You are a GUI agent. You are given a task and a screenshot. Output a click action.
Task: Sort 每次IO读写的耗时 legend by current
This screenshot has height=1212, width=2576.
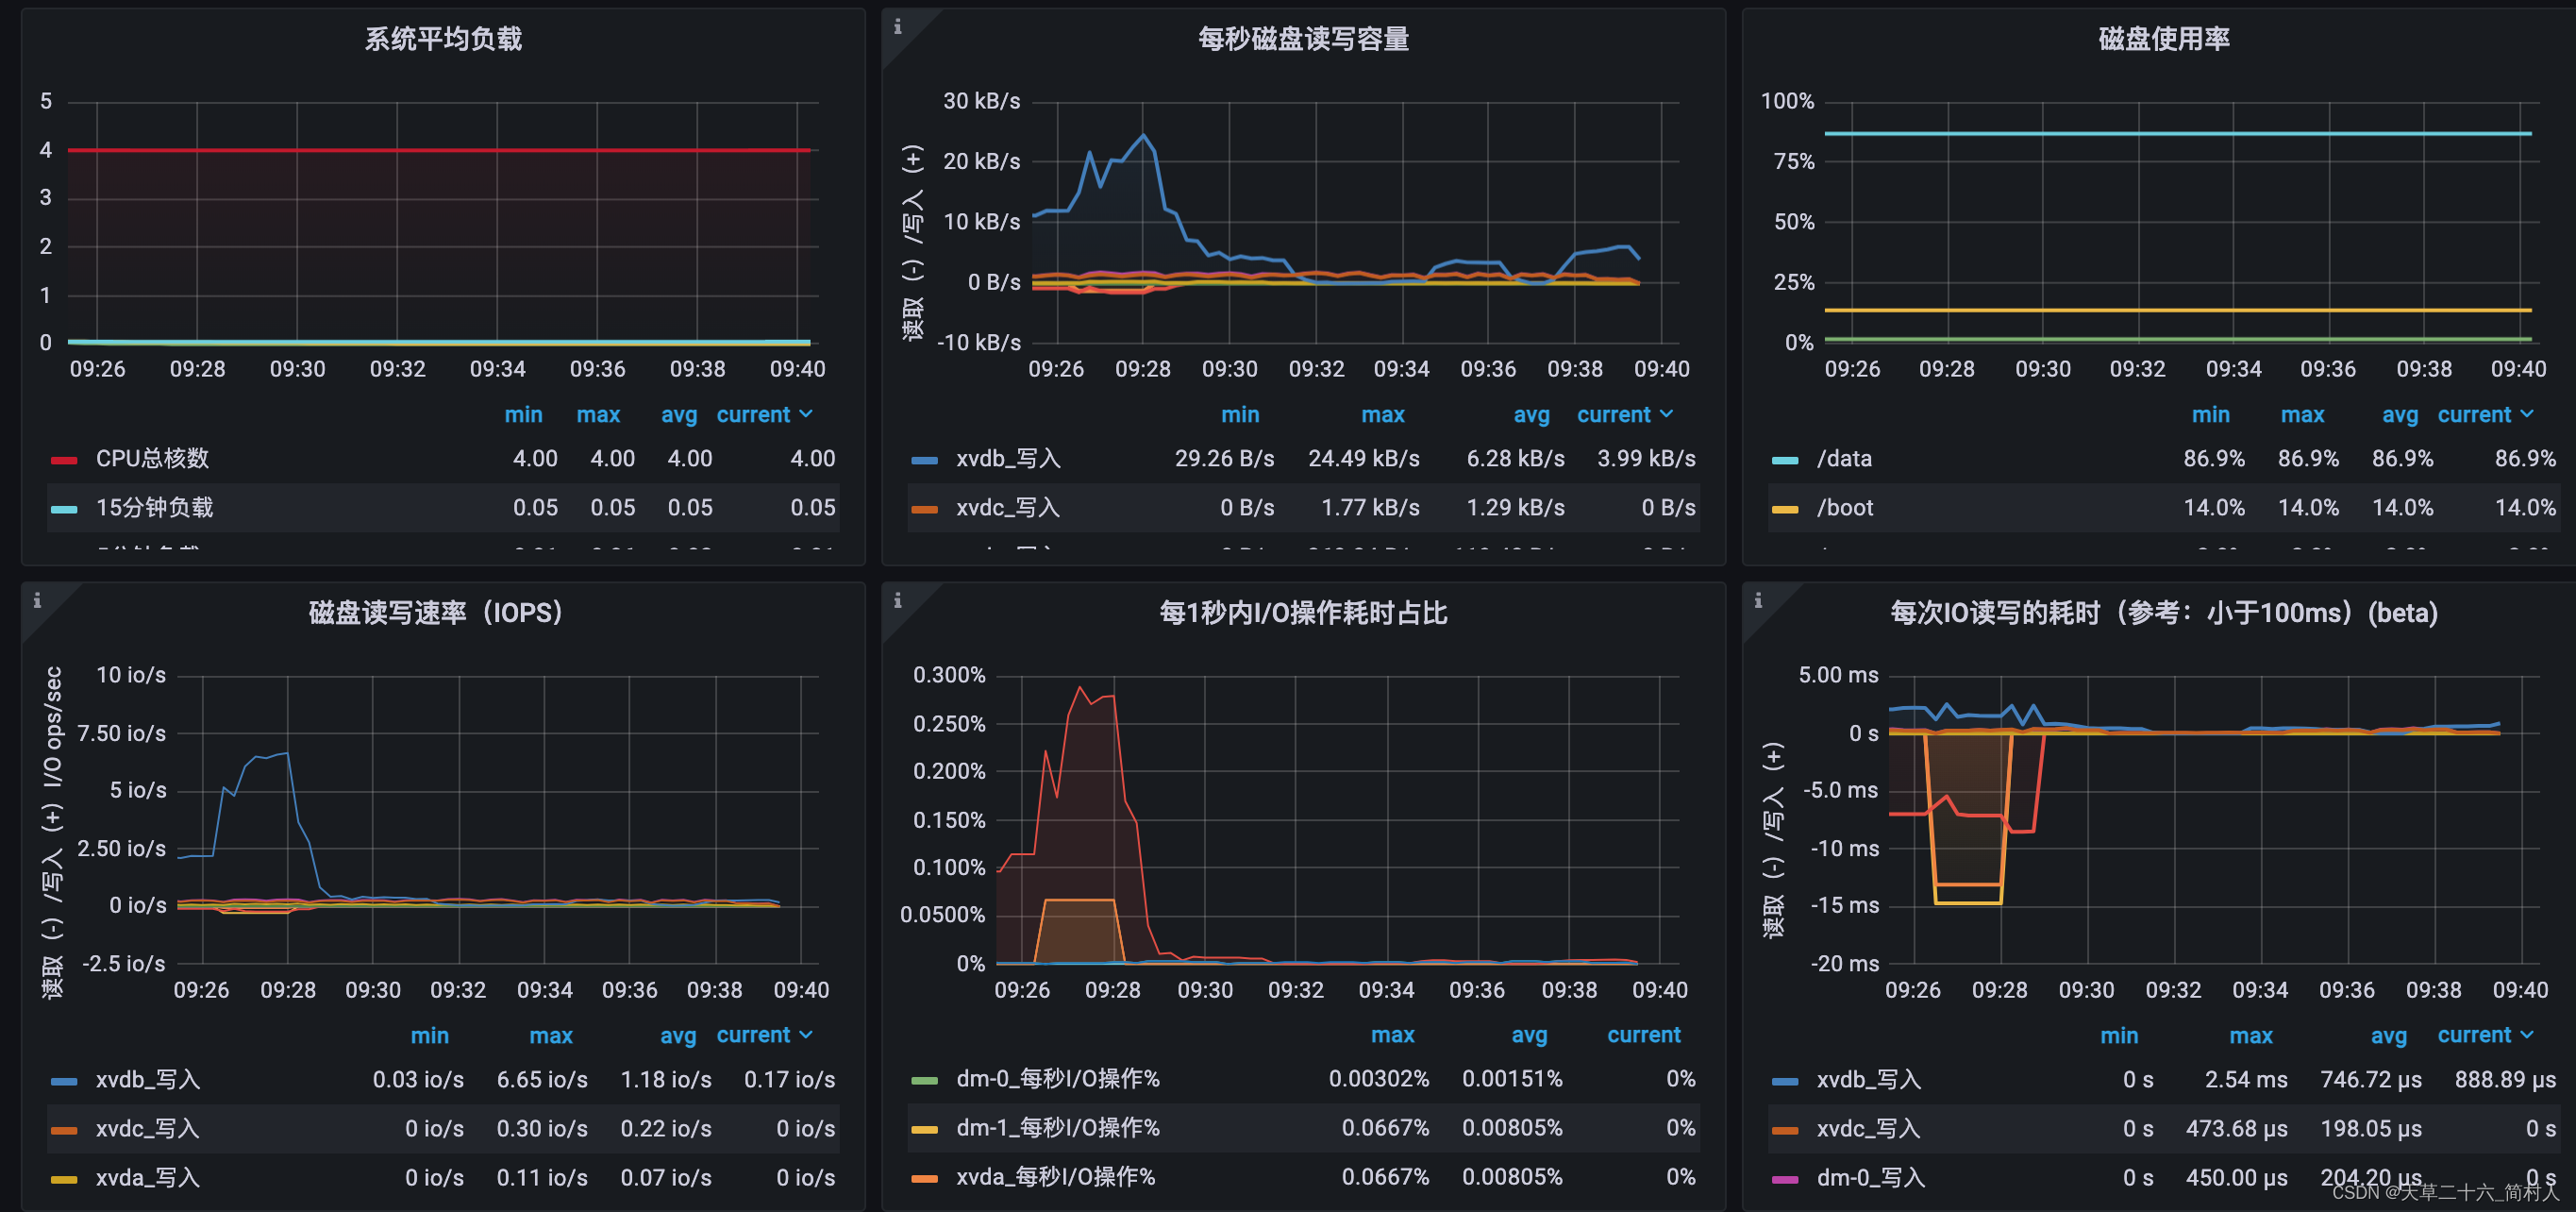tap(2485, 1035)
